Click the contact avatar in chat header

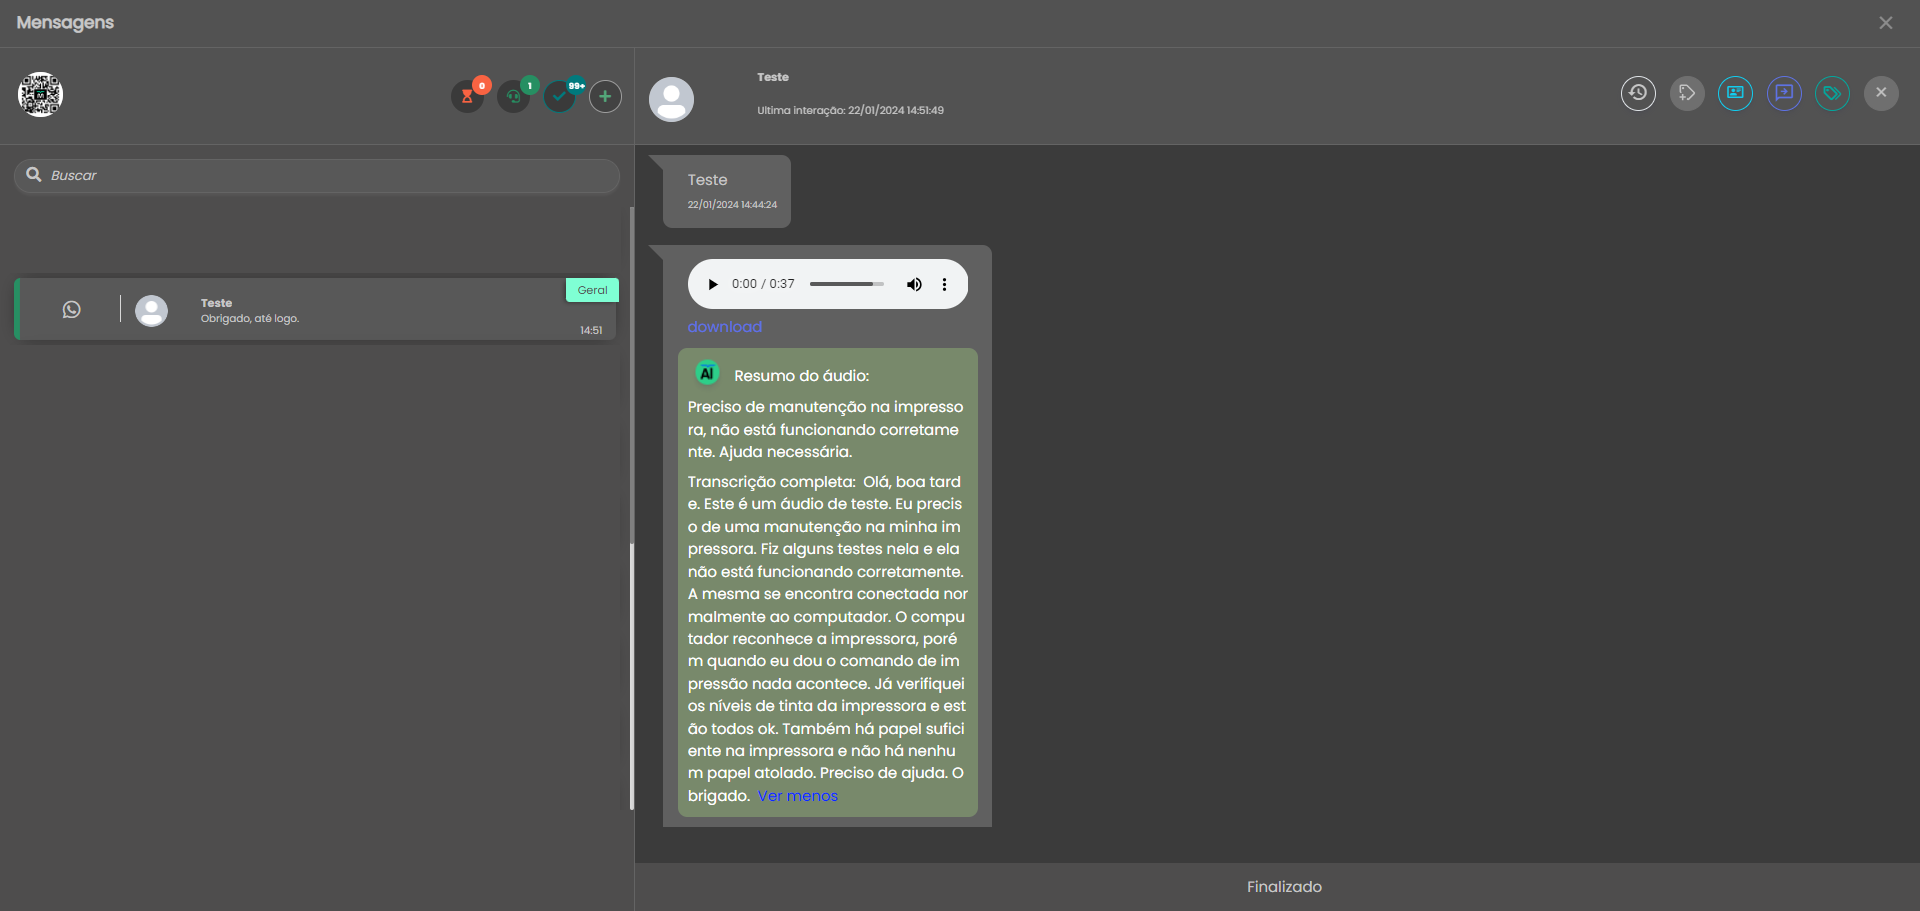click(672, 99)
